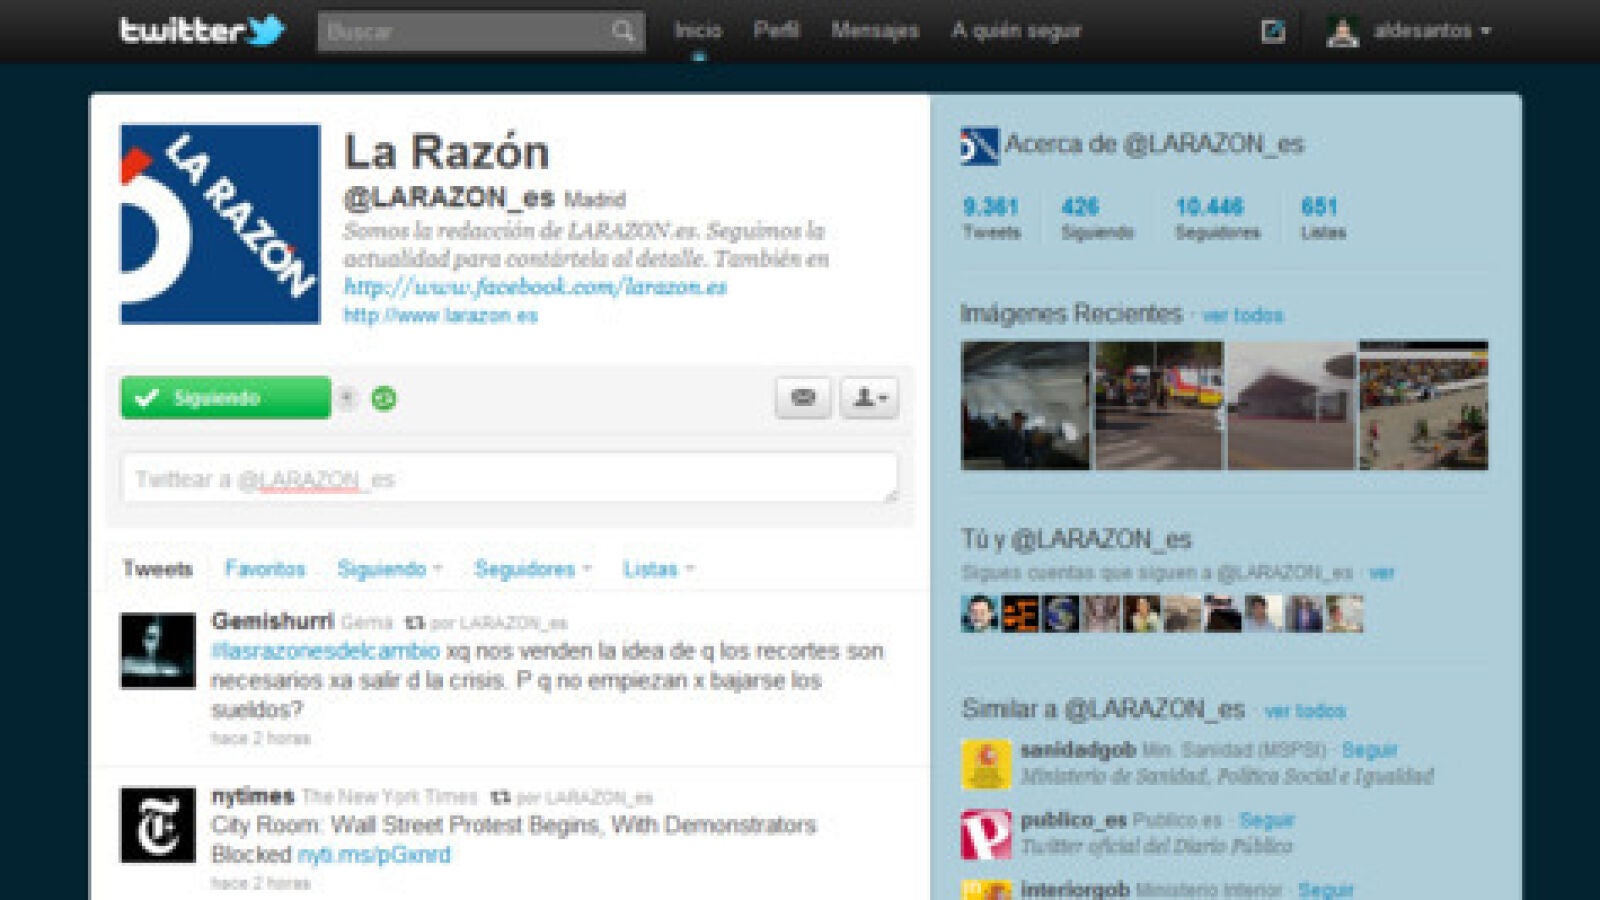Open nytimes avatar in the tweet list
1600x900 pixels.
click(x=158, y=825)
